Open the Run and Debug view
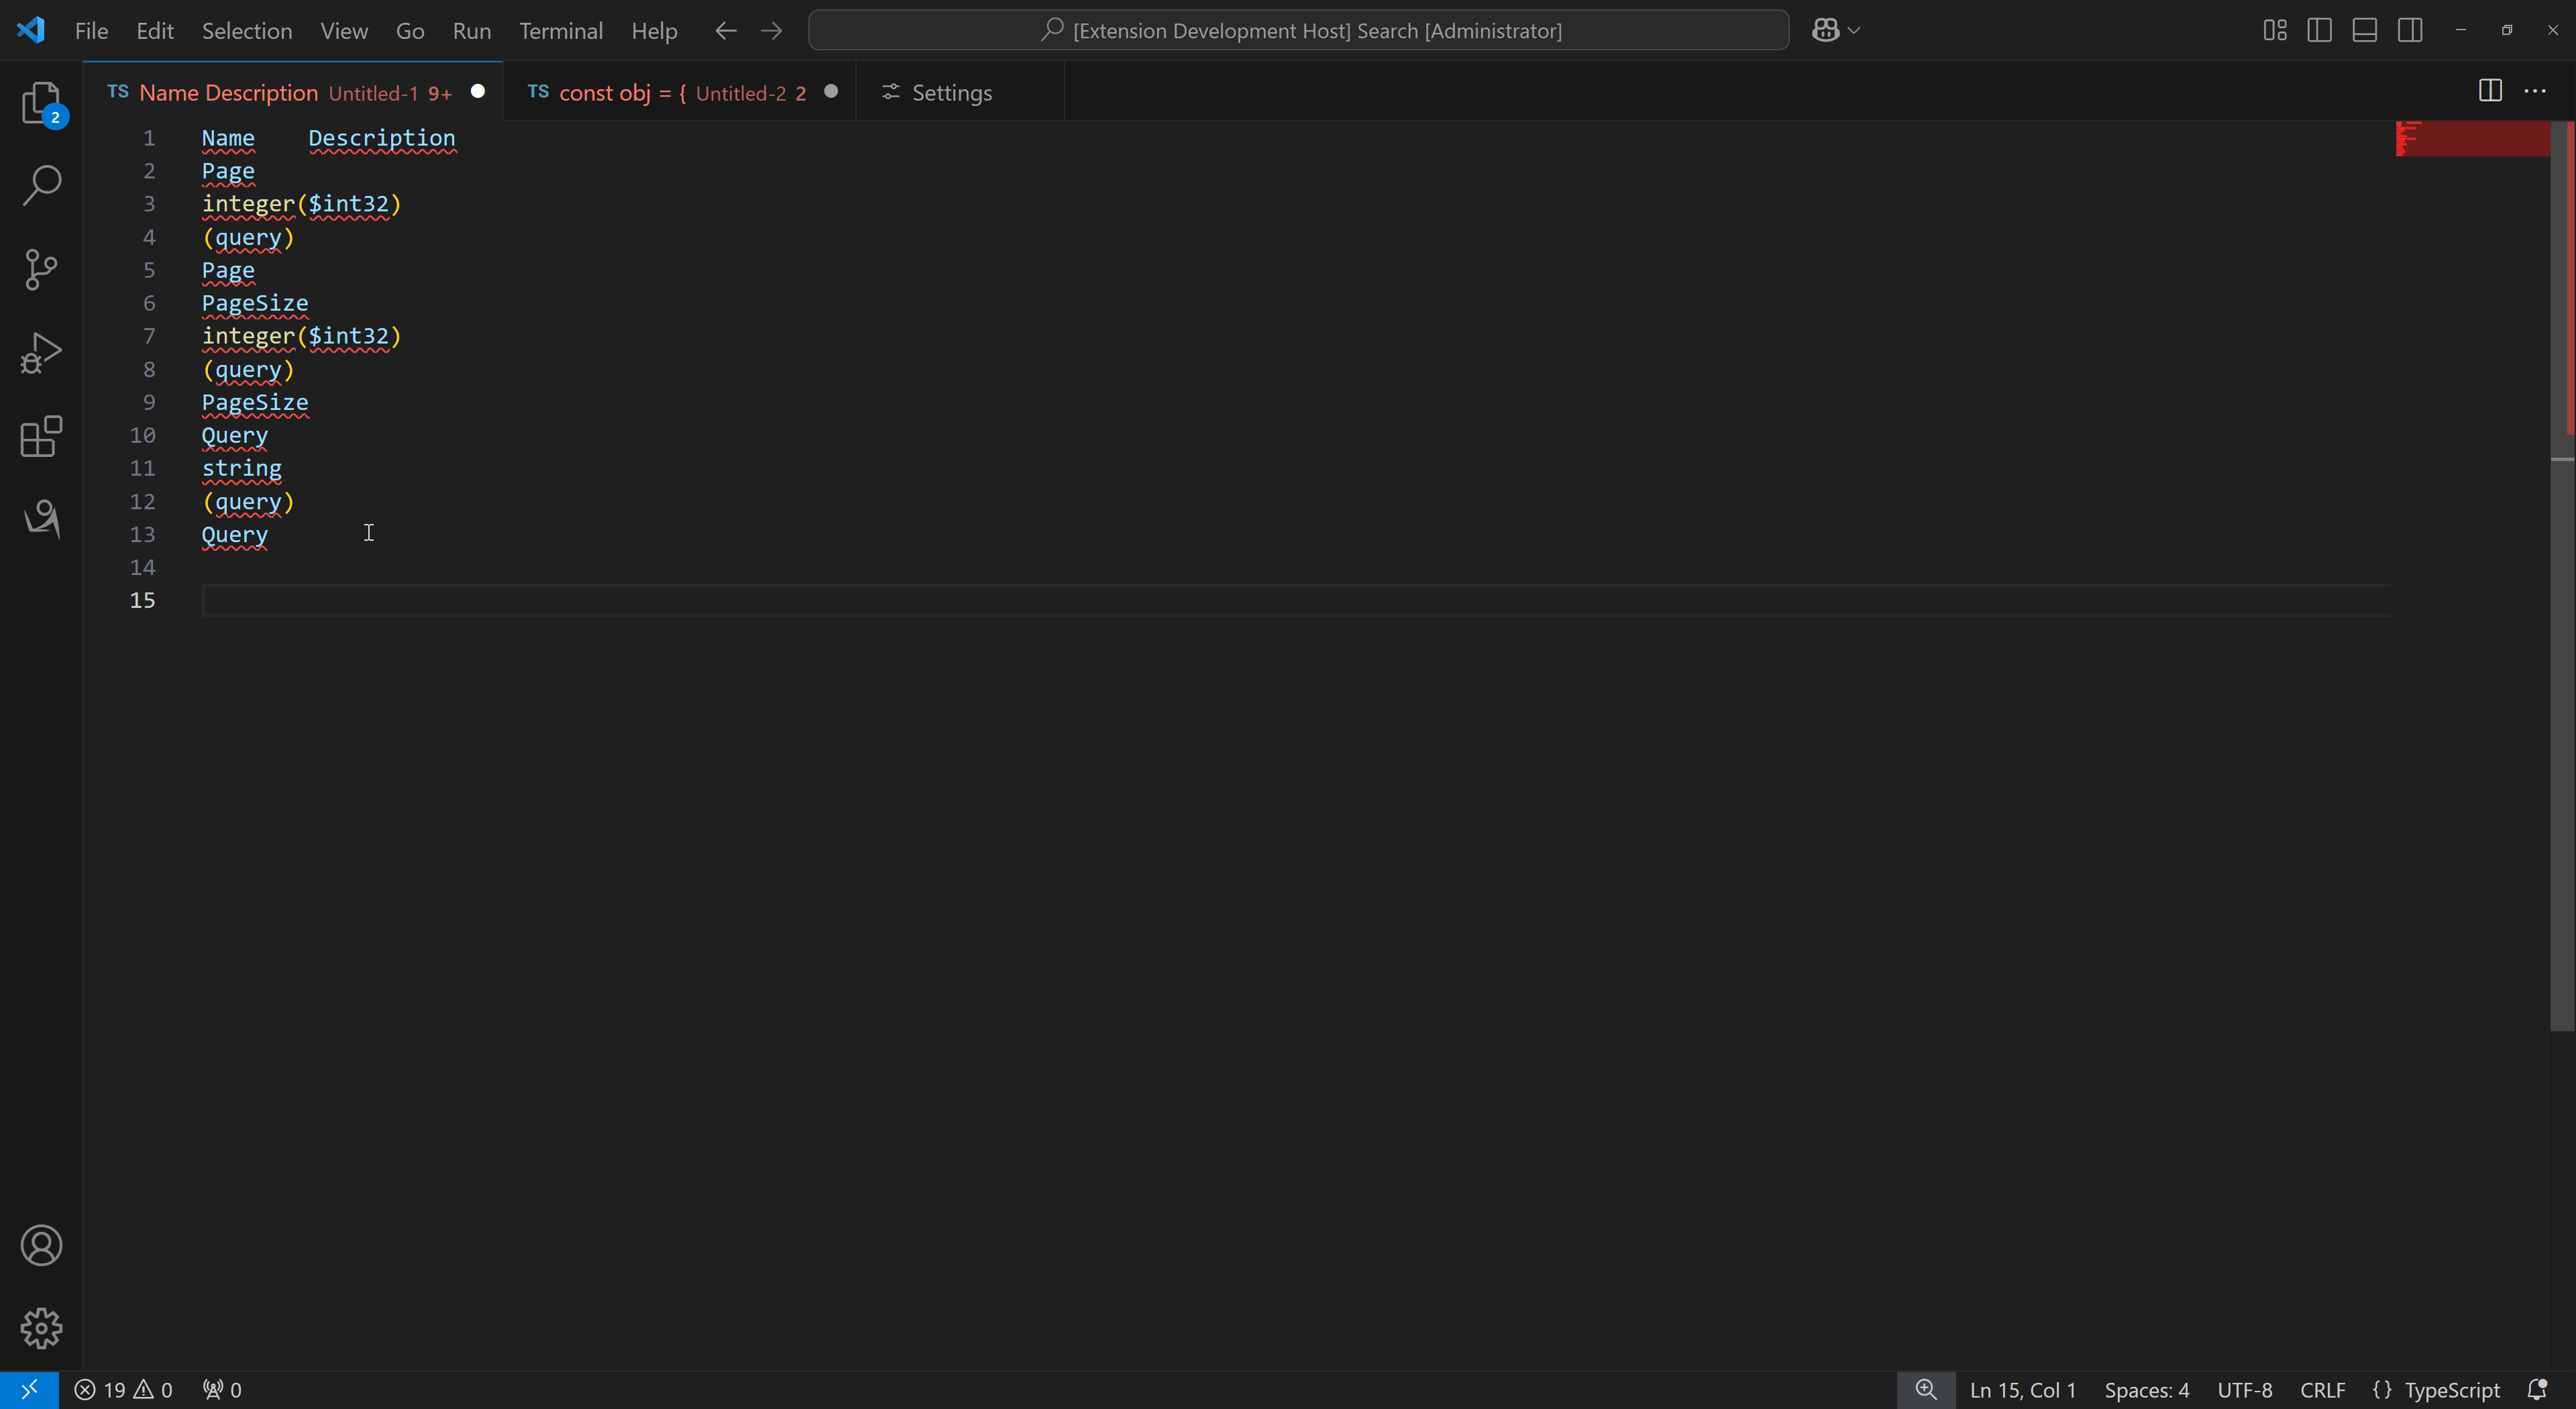 41,352
